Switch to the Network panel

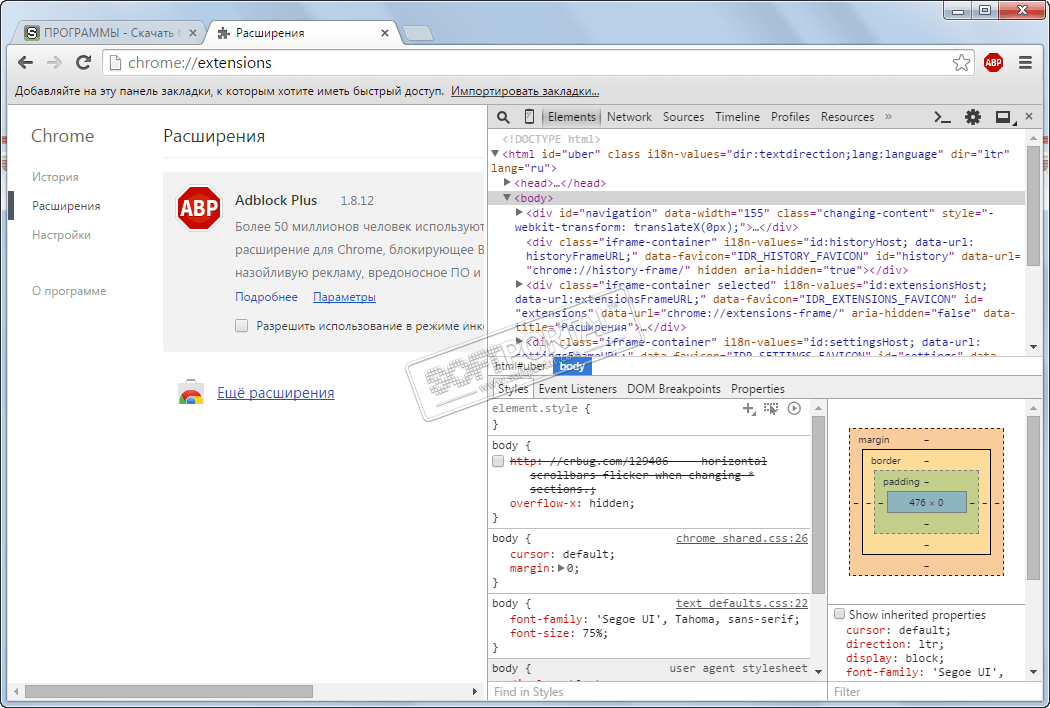click(x=629, y=117)
